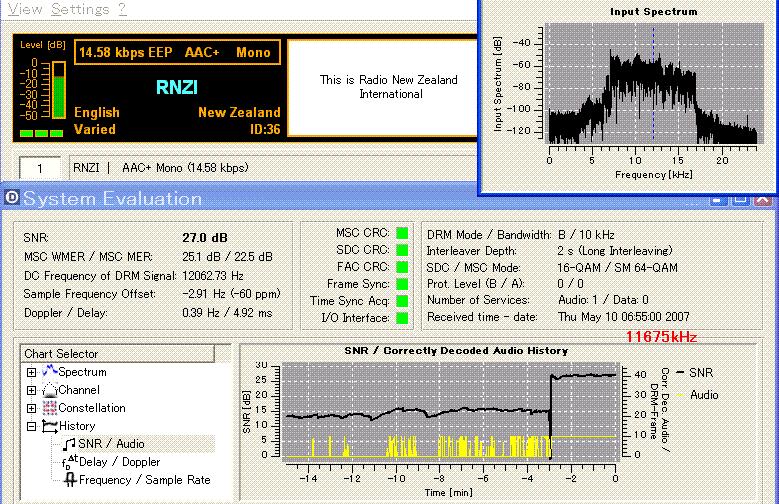Click the Spectrum chart icon
Viewport: 779px width, 504px height.
[50, 371]
